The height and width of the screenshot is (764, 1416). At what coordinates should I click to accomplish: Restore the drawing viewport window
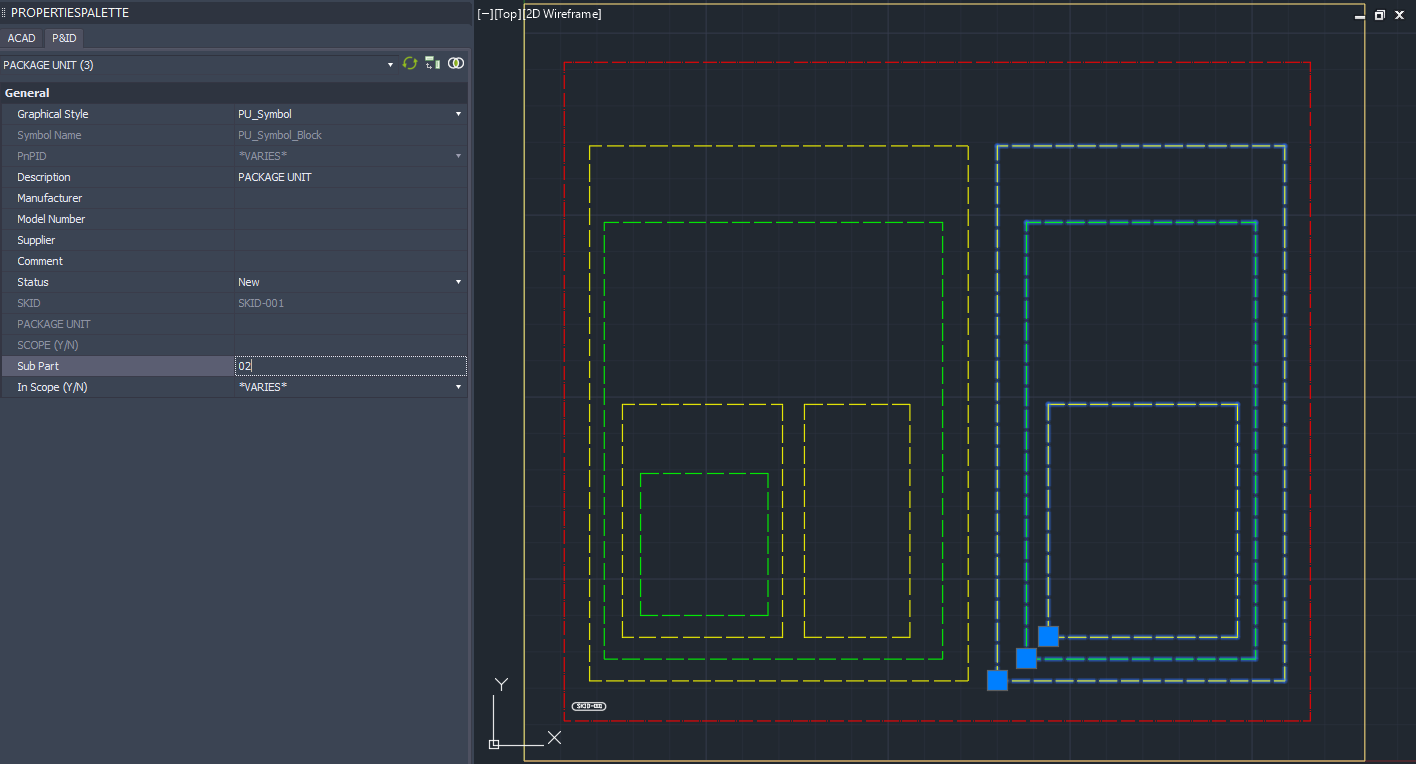[x=1380, y=15]
